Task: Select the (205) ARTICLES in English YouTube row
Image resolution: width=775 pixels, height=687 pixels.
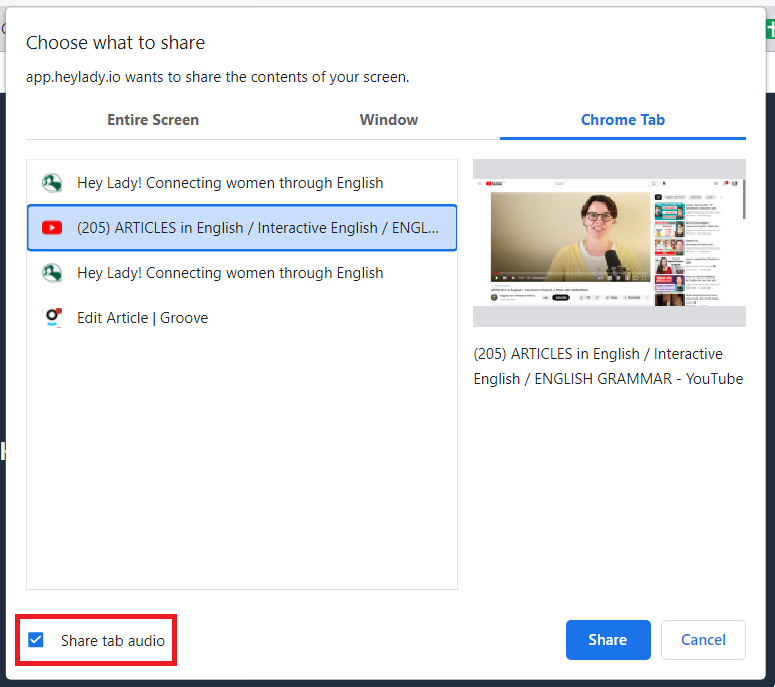Action: (x=242, y=228)
